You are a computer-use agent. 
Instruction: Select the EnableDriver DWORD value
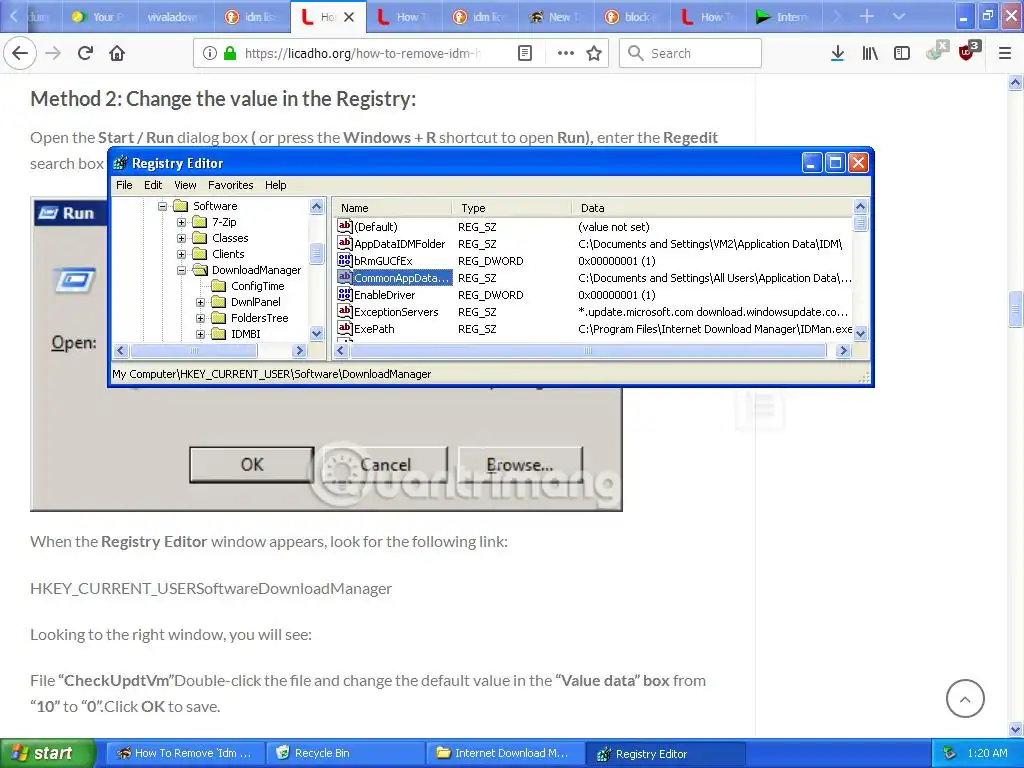[384, 295]
